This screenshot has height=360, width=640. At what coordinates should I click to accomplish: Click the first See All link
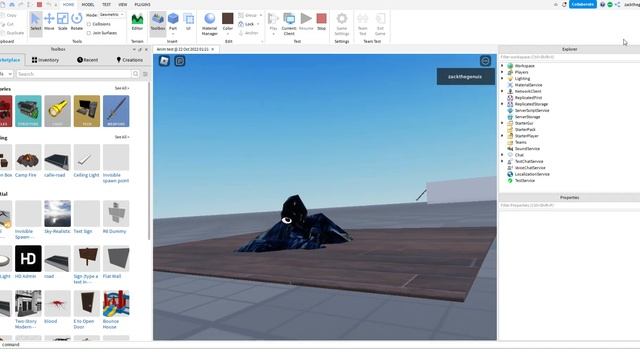(x=121, y=88)
